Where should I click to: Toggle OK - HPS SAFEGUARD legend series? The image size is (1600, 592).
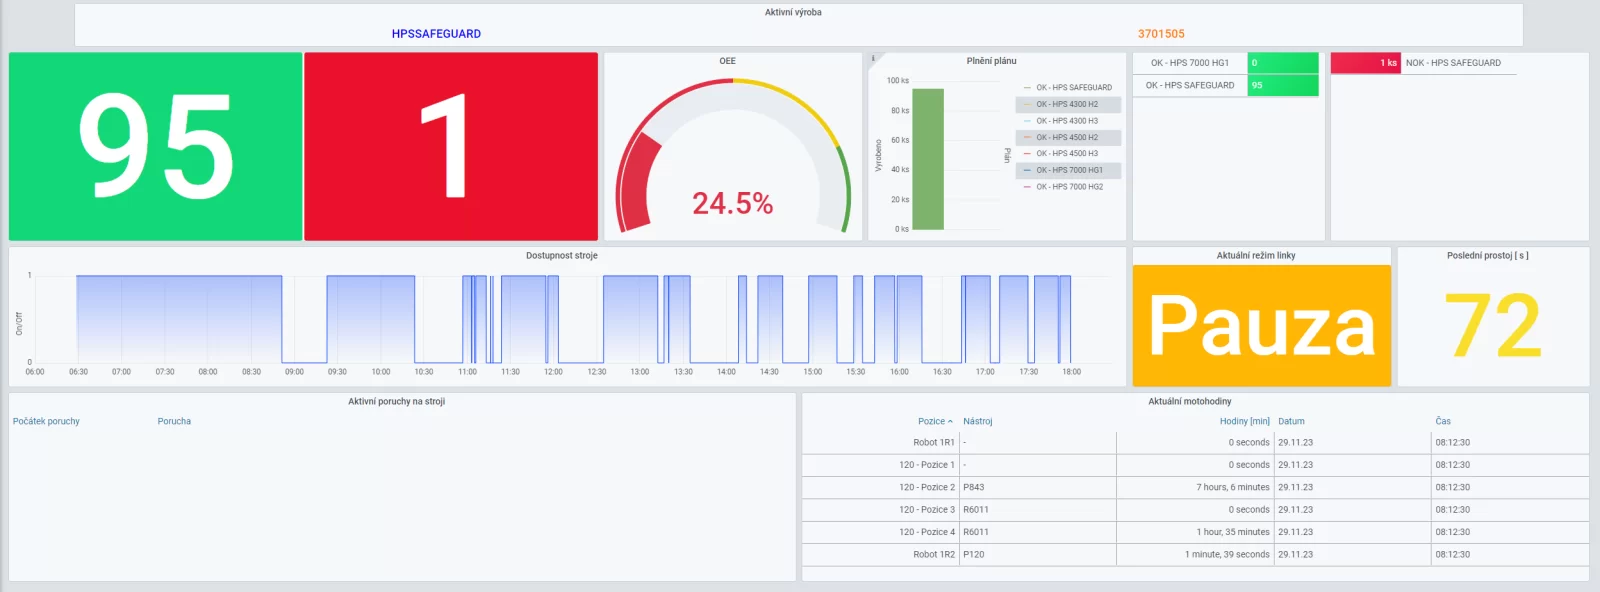click(x=1074, y=88)
